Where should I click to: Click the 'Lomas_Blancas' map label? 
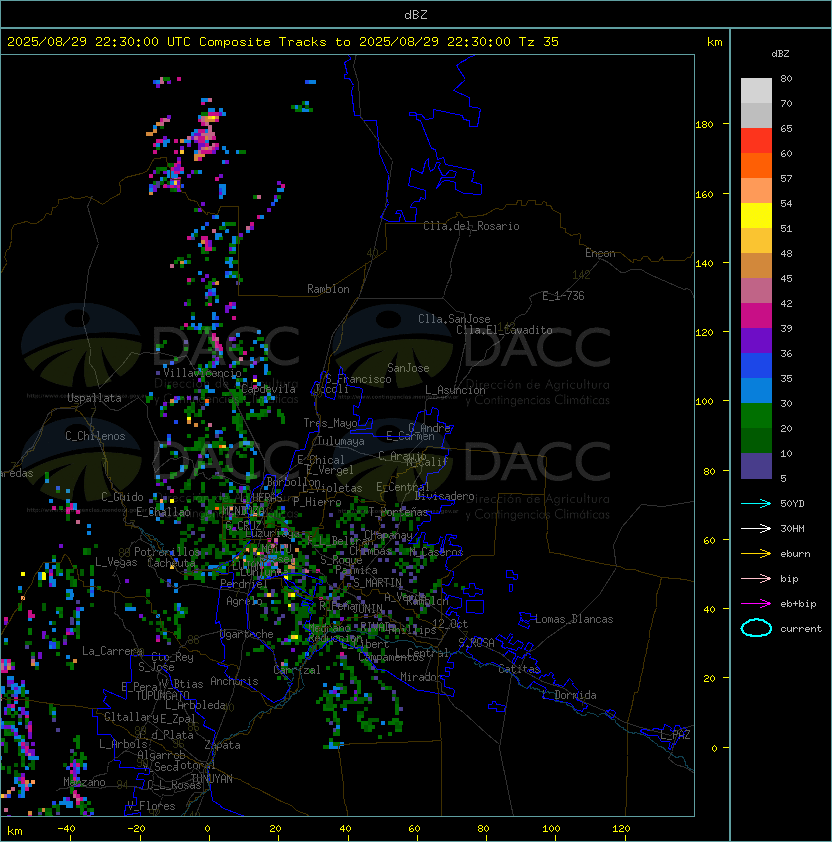574,619
